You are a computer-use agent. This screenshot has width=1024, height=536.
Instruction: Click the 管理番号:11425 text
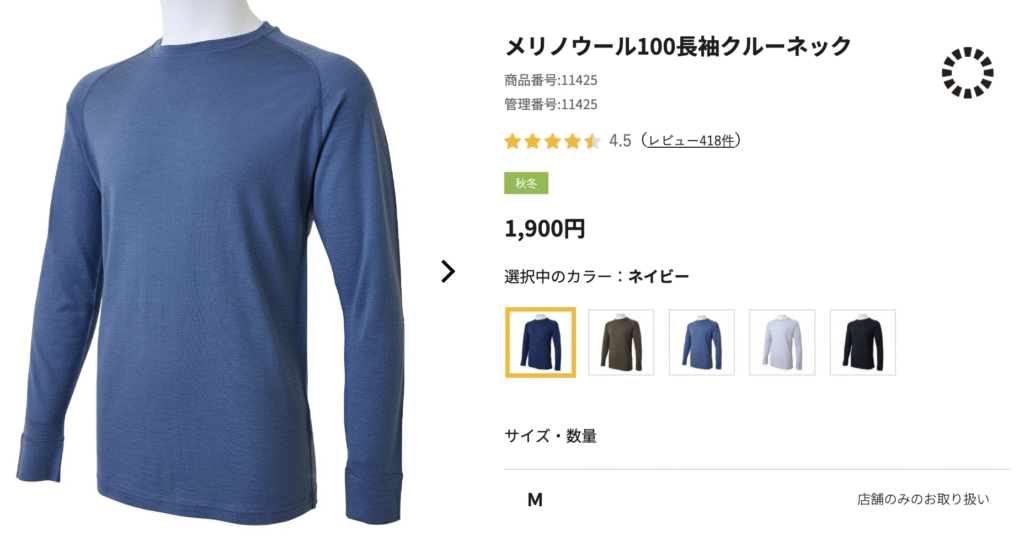pyautogui.click(x=551, y=104)
